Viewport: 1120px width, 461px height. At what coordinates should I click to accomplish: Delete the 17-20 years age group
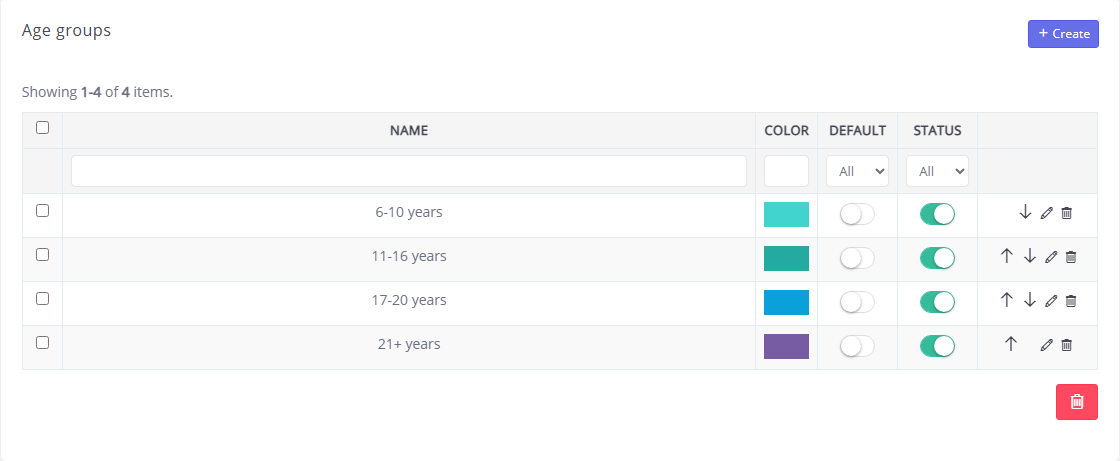point(1071,302)
